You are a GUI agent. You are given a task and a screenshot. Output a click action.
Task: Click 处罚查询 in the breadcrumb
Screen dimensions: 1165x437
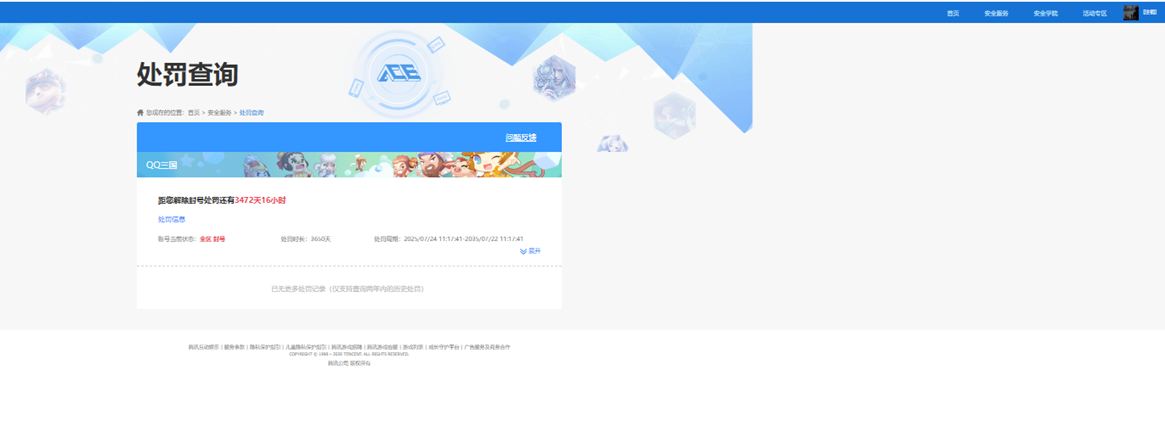click(x=251, y=112)
